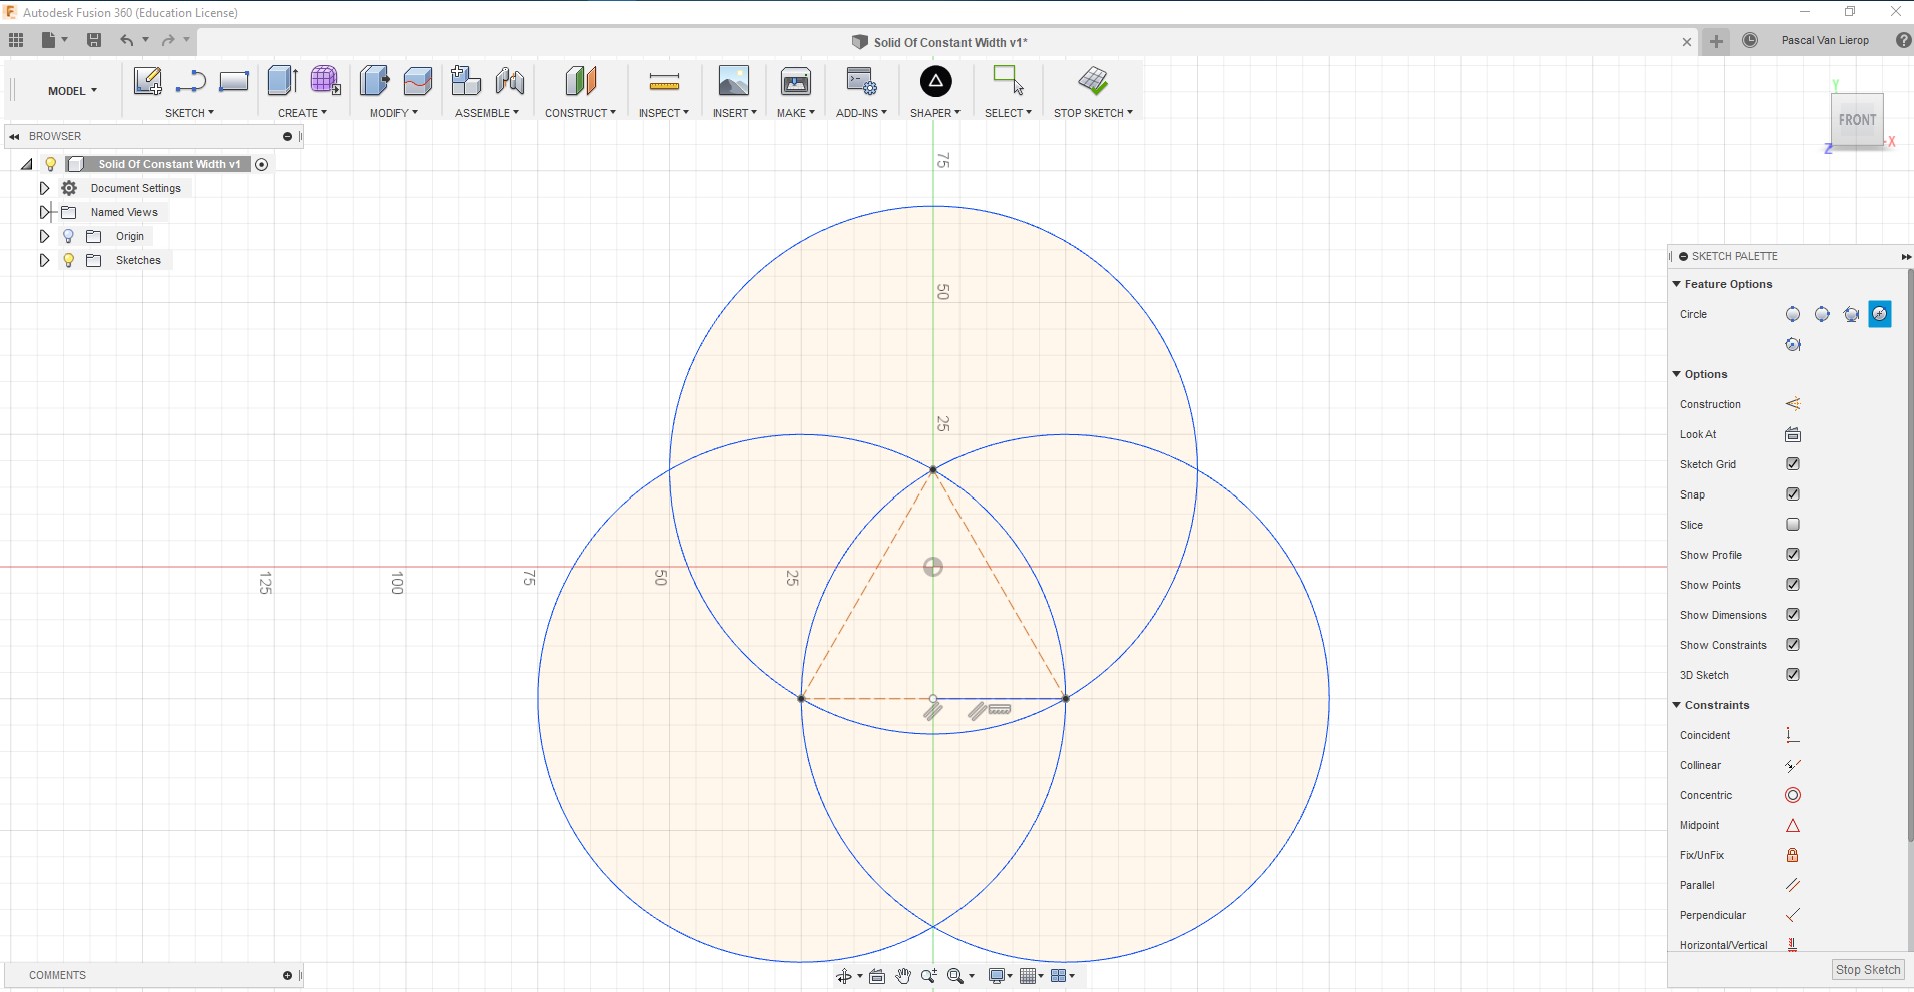Apply the Fix/UnFix lock constraint
The image size is (1914, 992).
(1793, 855)
